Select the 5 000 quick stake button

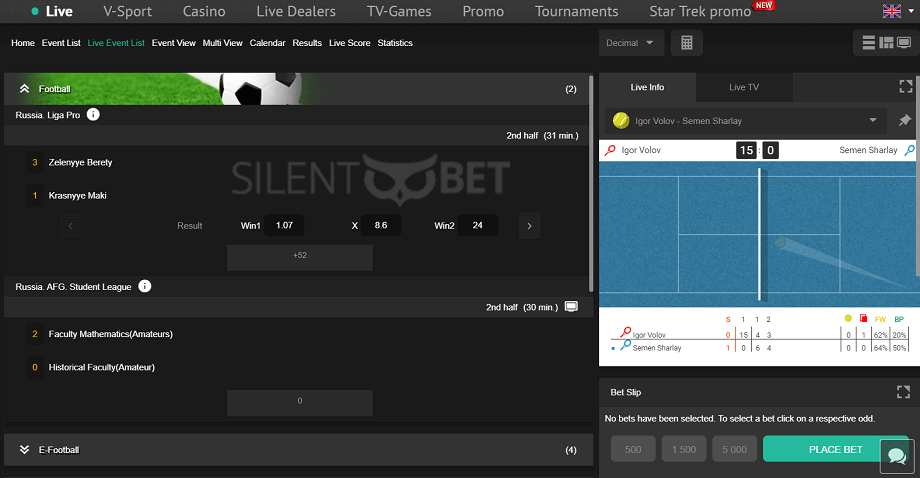coord(735,449)
